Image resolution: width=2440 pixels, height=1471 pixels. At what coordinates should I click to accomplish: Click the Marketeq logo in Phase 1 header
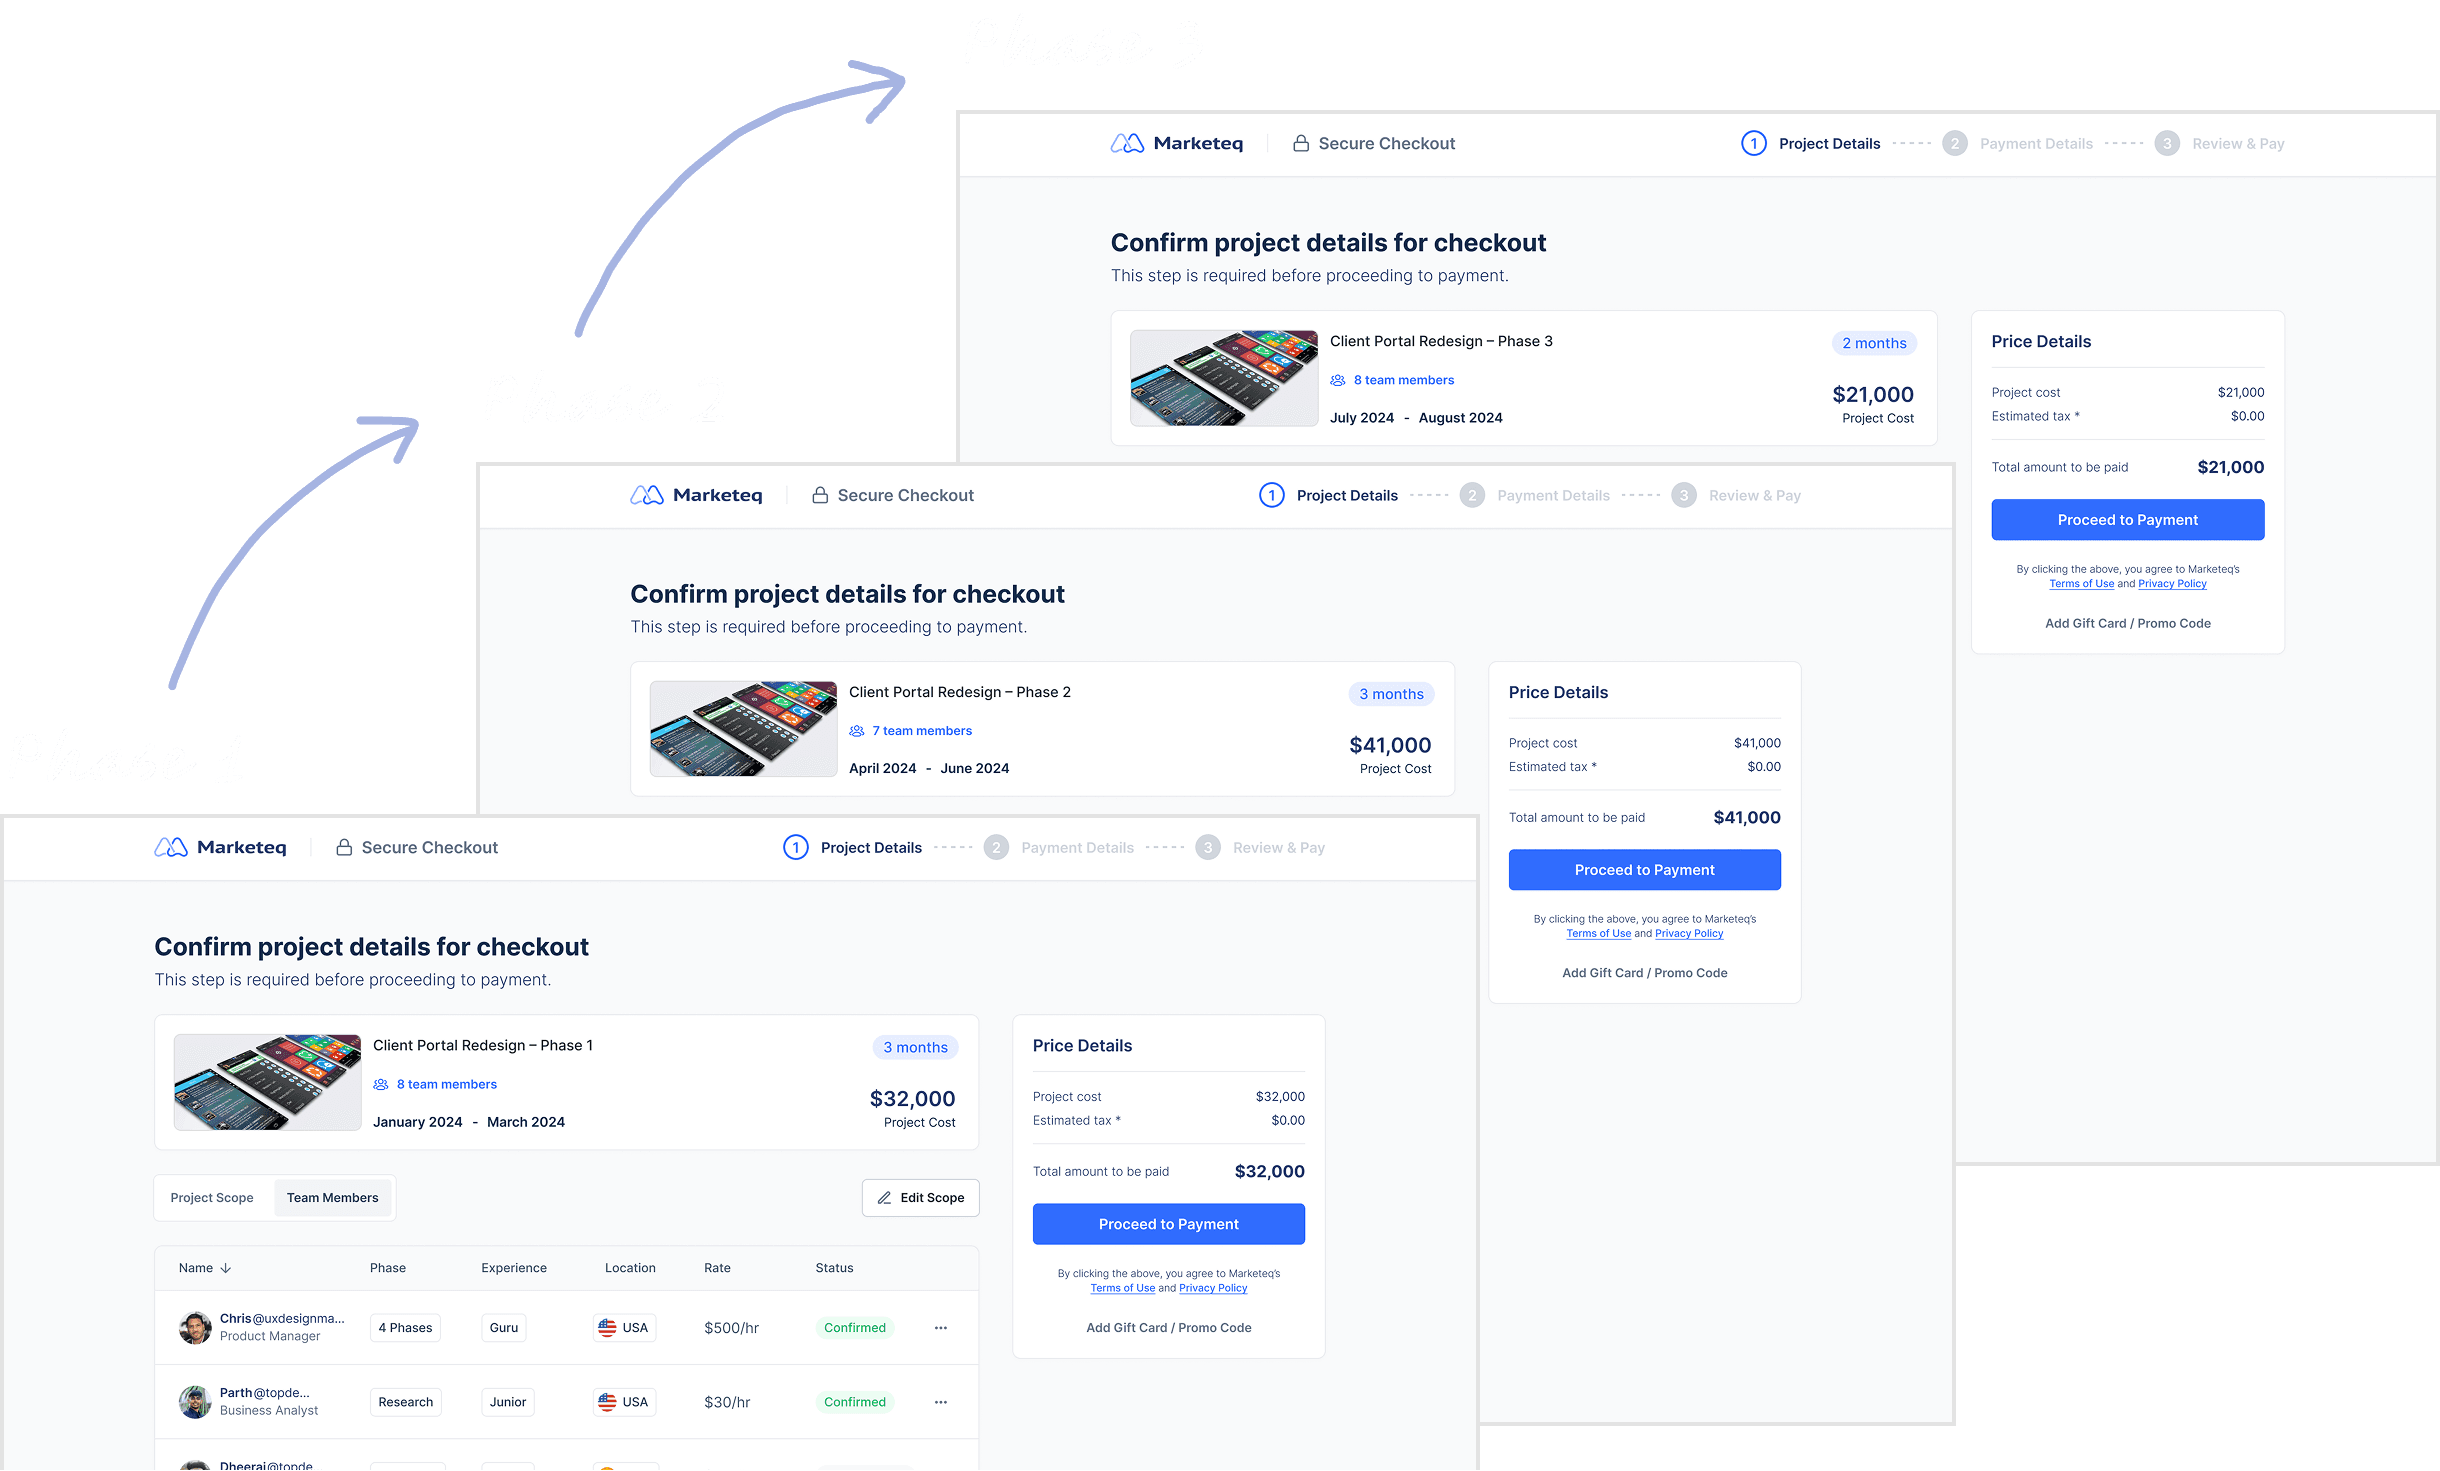click(220, 848)
